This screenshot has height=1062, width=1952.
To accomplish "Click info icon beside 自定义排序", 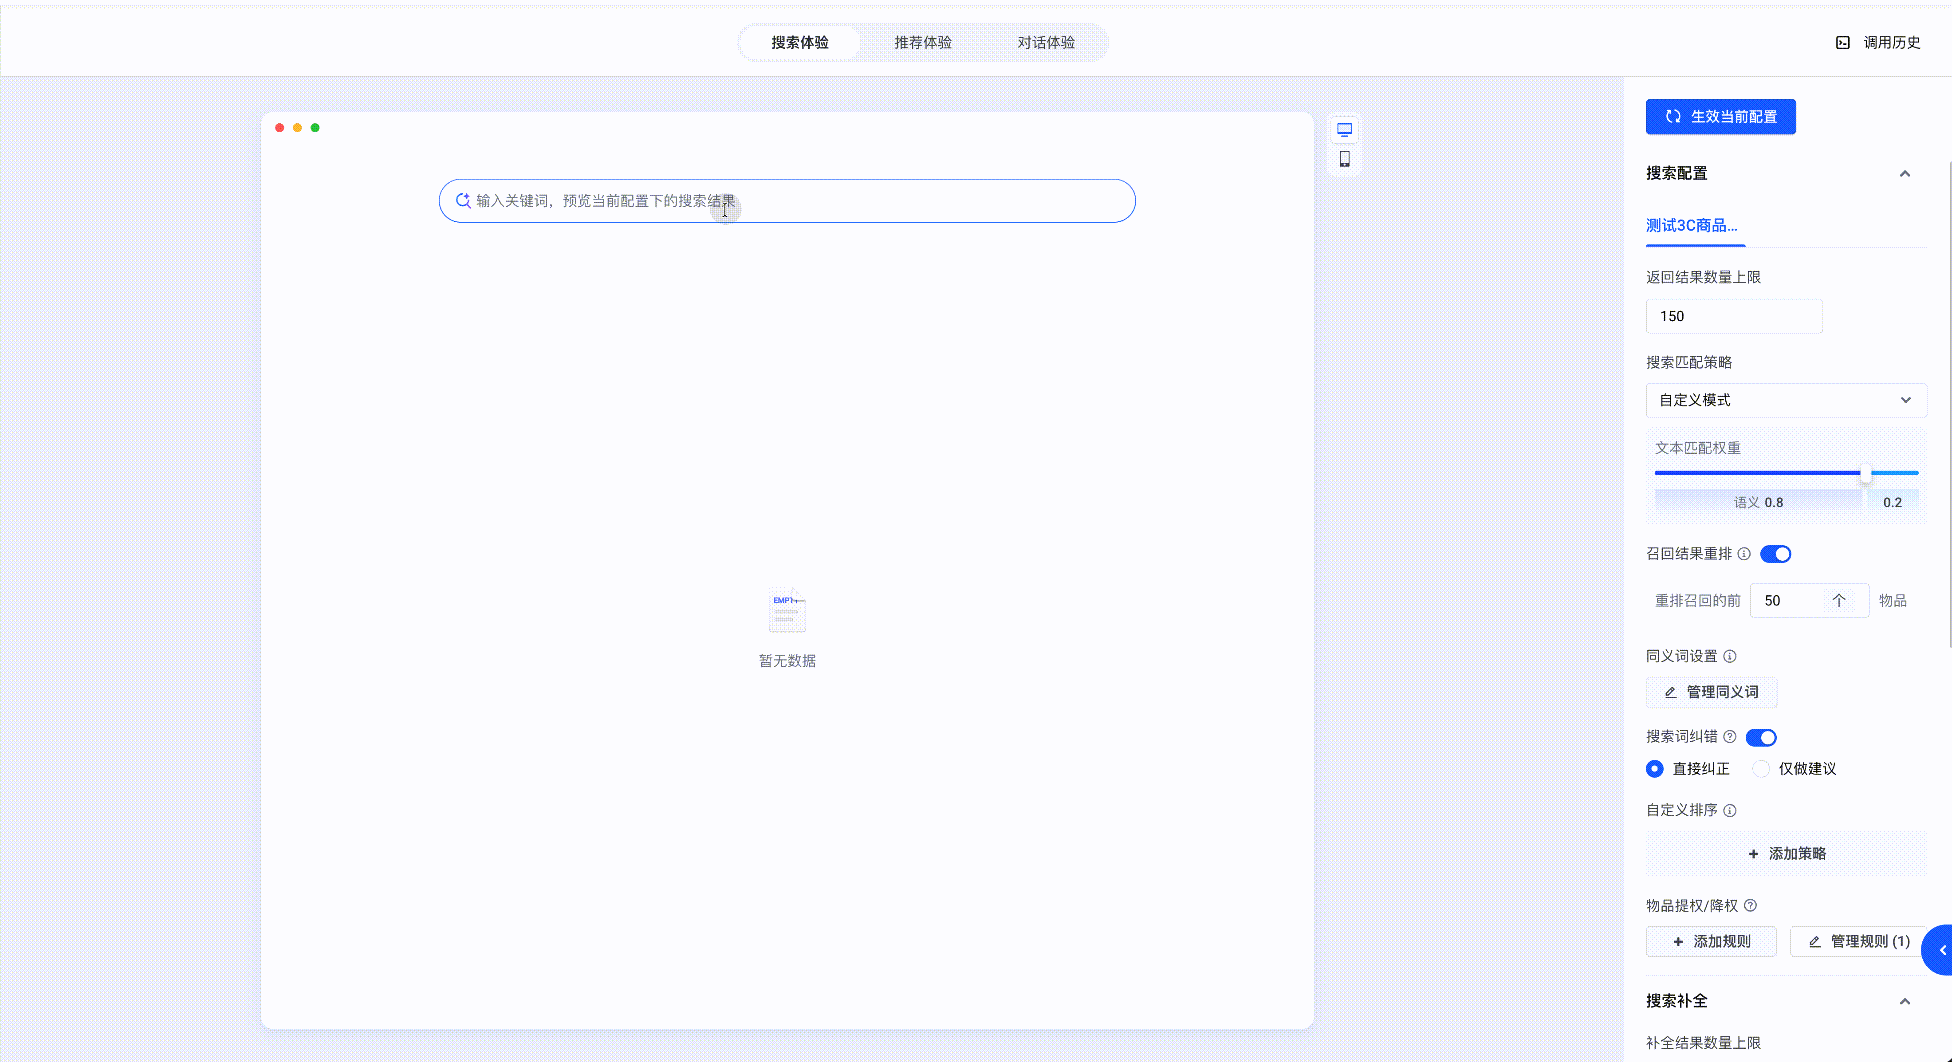I will (x=1730, y=811).
